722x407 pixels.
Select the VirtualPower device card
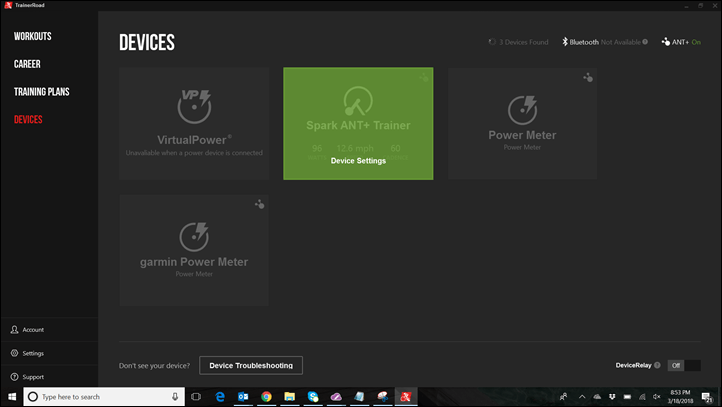click(x=194, y=123)
